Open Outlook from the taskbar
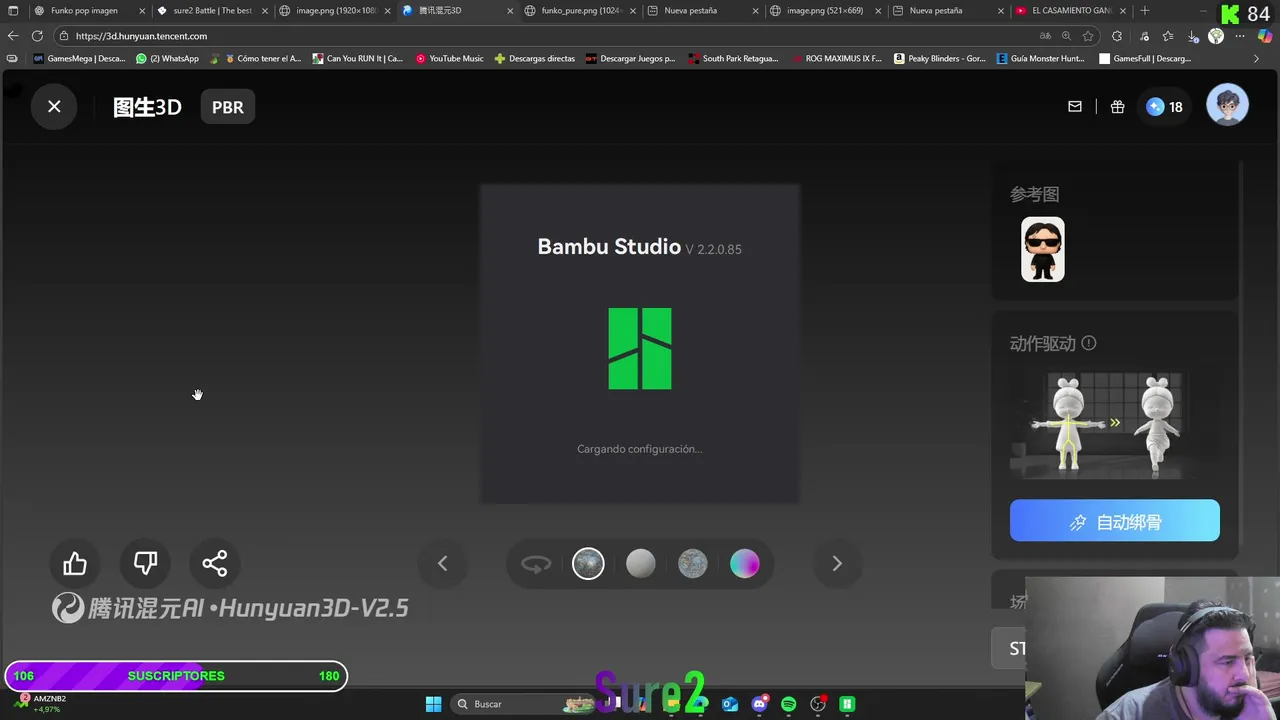1280x720 pixels. click(730, 704)
